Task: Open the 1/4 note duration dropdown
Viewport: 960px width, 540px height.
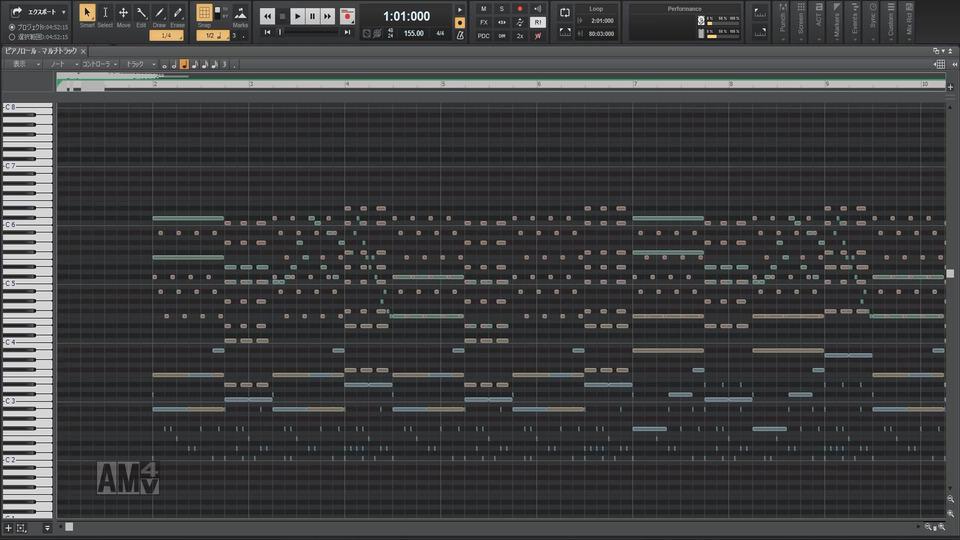Action: [x=166, y=35]
